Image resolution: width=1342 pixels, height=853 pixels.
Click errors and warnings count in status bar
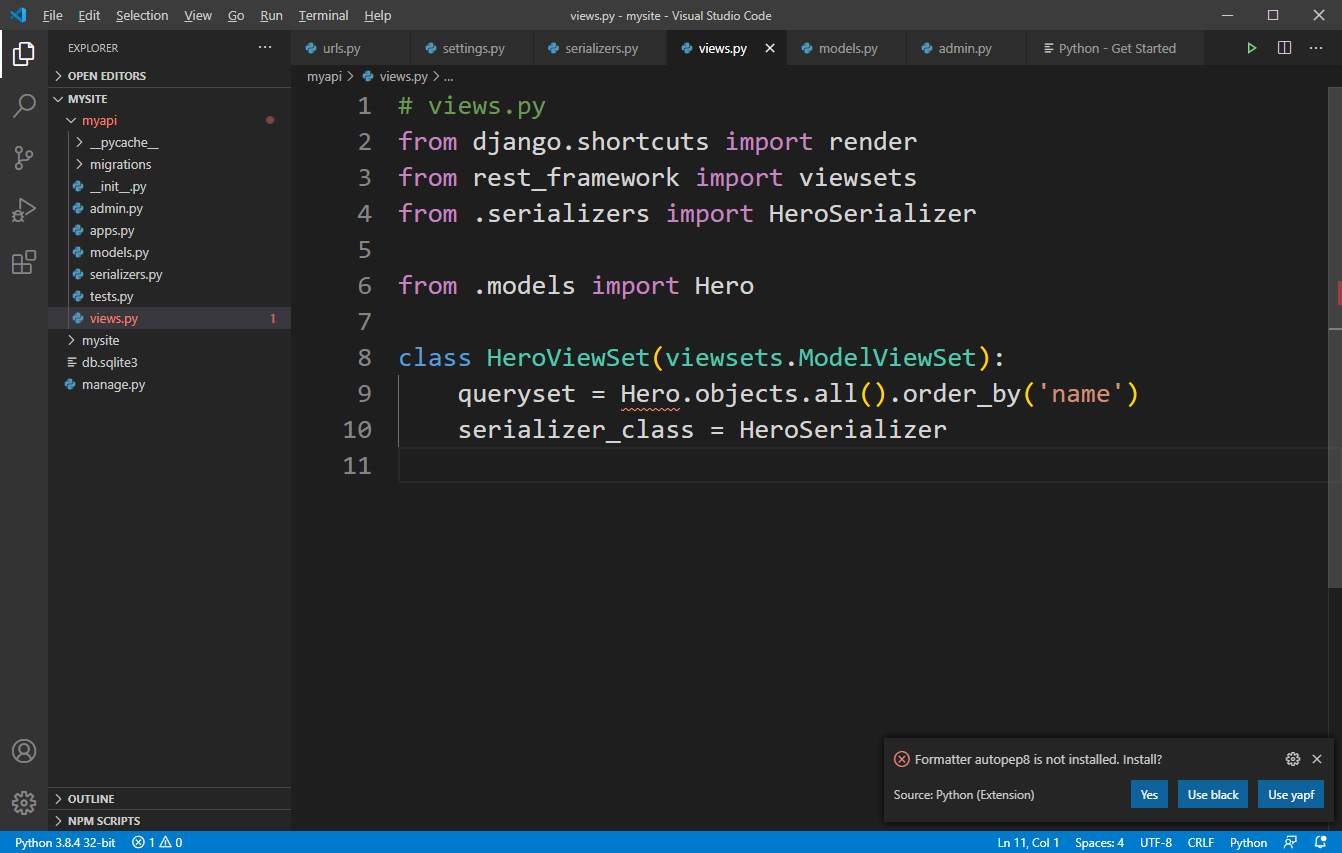(157, 842)
